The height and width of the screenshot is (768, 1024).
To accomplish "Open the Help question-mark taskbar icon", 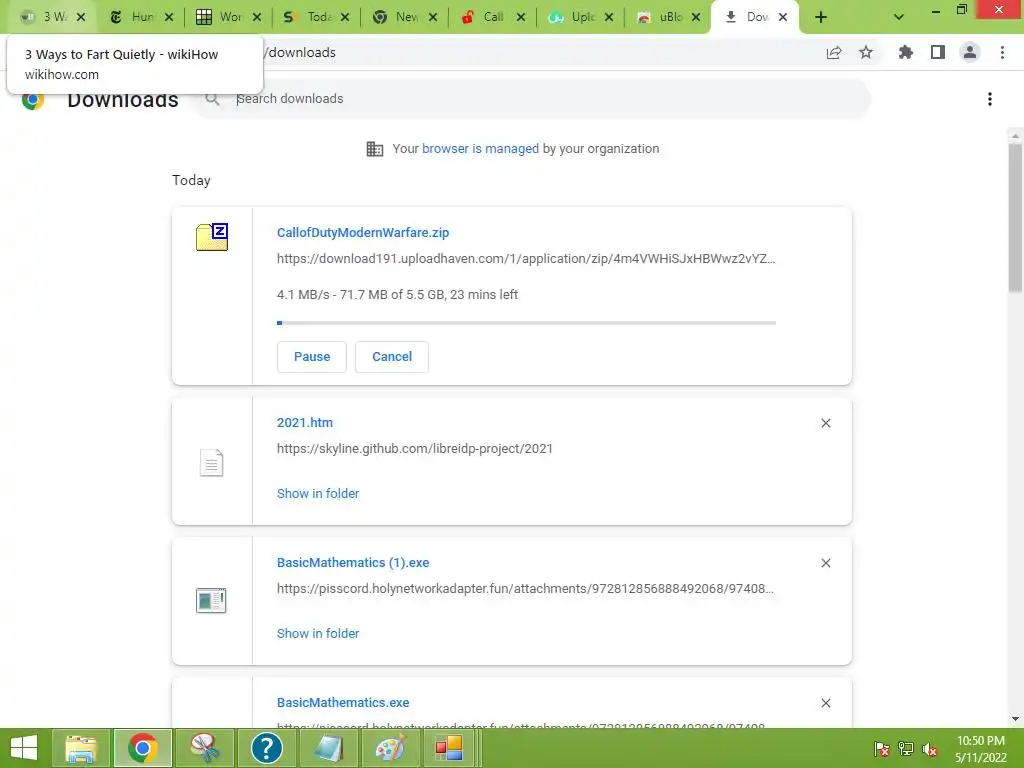I will click(266, 748).
